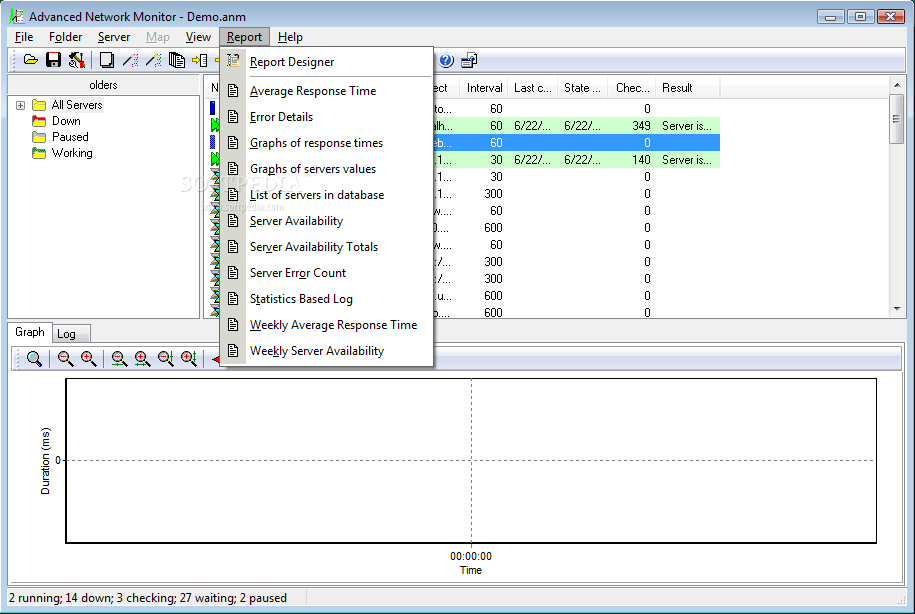
Task: Click the Paused yellow folder icon
Action: point(39,137)
